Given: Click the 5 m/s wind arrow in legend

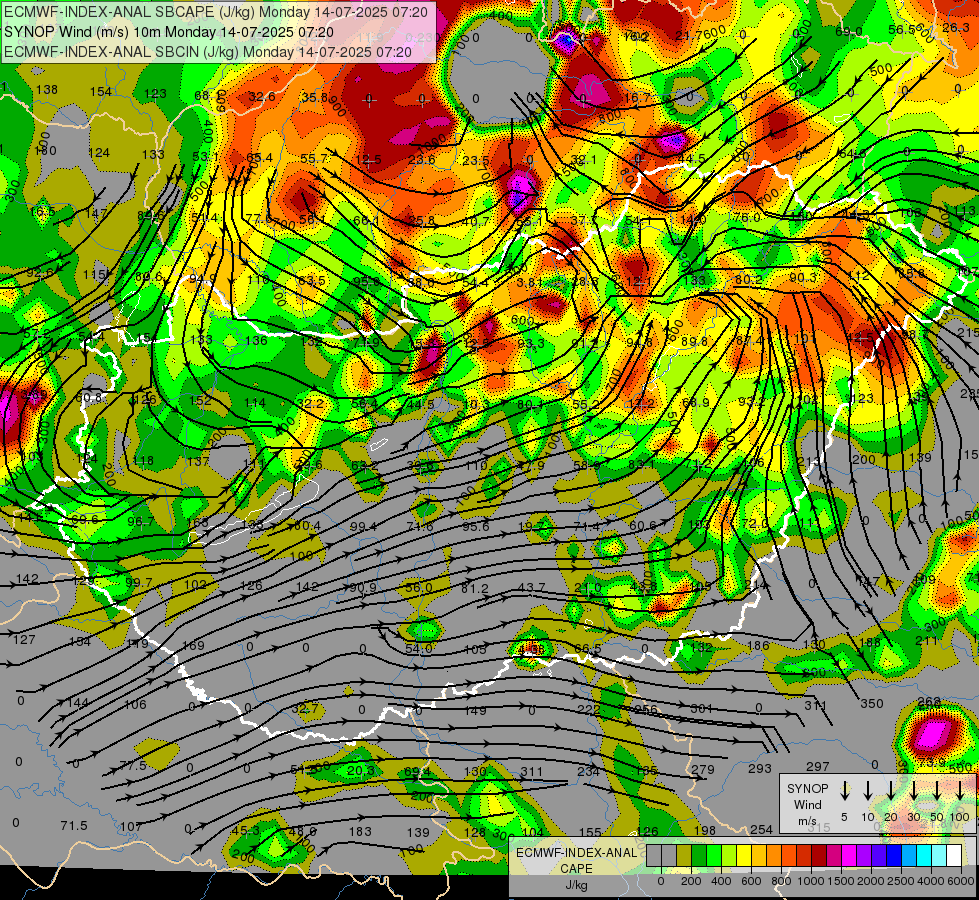Looking at the screenshot, I should click(844, 791).
